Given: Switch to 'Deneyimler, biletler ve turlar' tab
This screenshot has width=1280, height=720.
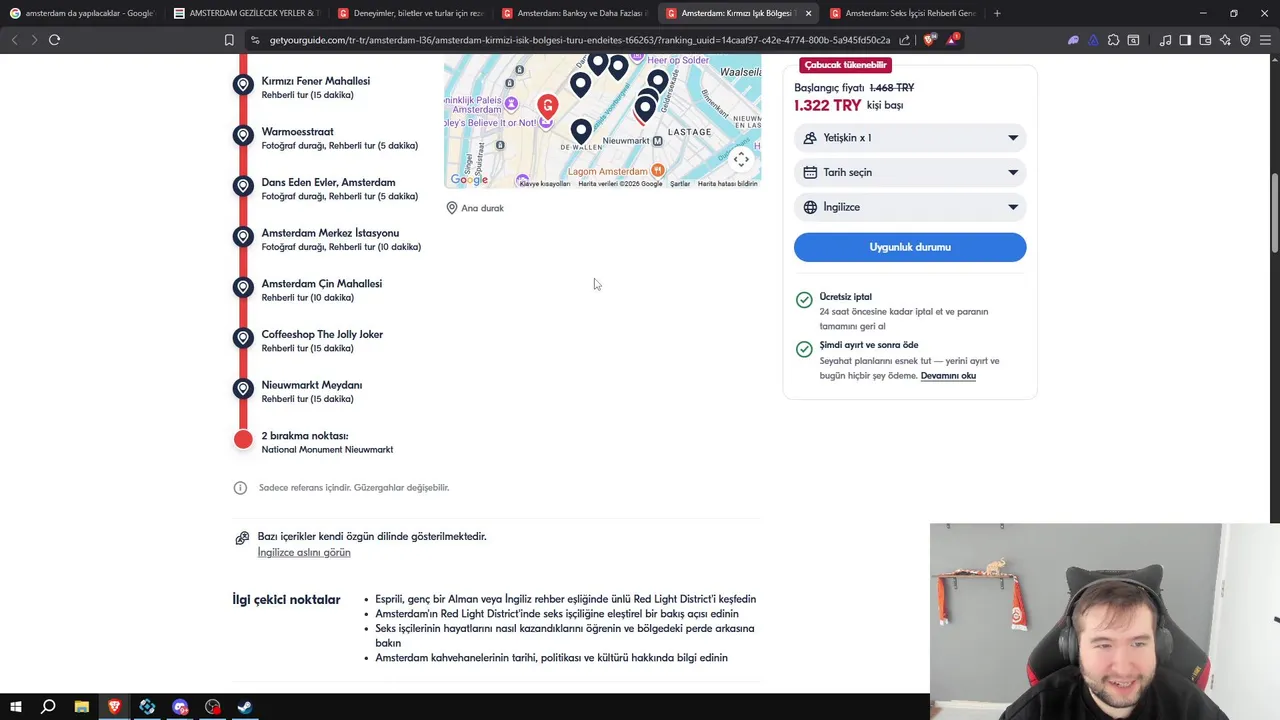Looking at the screenshot, I should (x=410, y=13).
